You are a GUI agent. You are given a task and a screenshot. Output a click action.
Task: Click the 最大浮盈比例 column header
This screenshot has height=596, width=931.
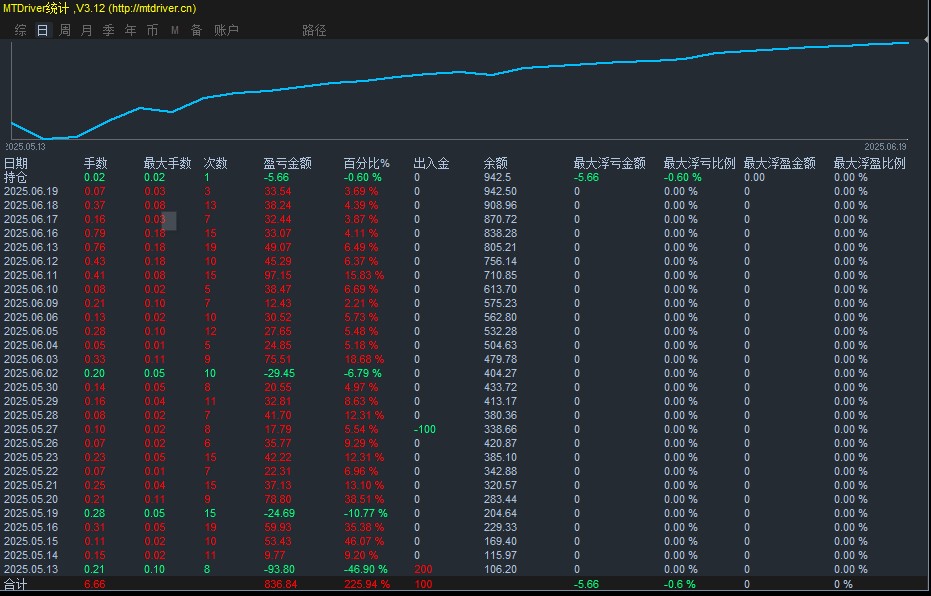[x=870, y=163]
